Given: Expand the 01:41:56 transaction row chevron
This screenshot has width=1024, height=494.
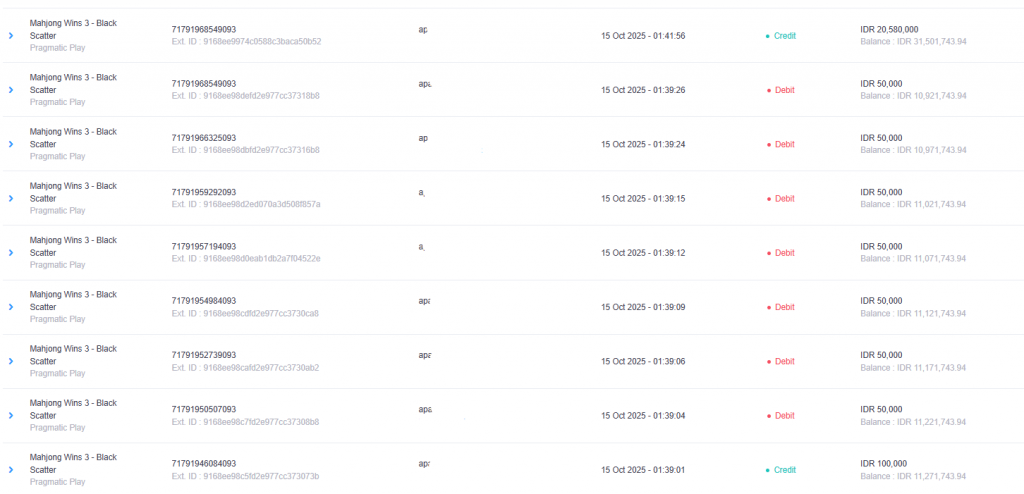Looking at the screenshot, I should [x=11, y=36].
